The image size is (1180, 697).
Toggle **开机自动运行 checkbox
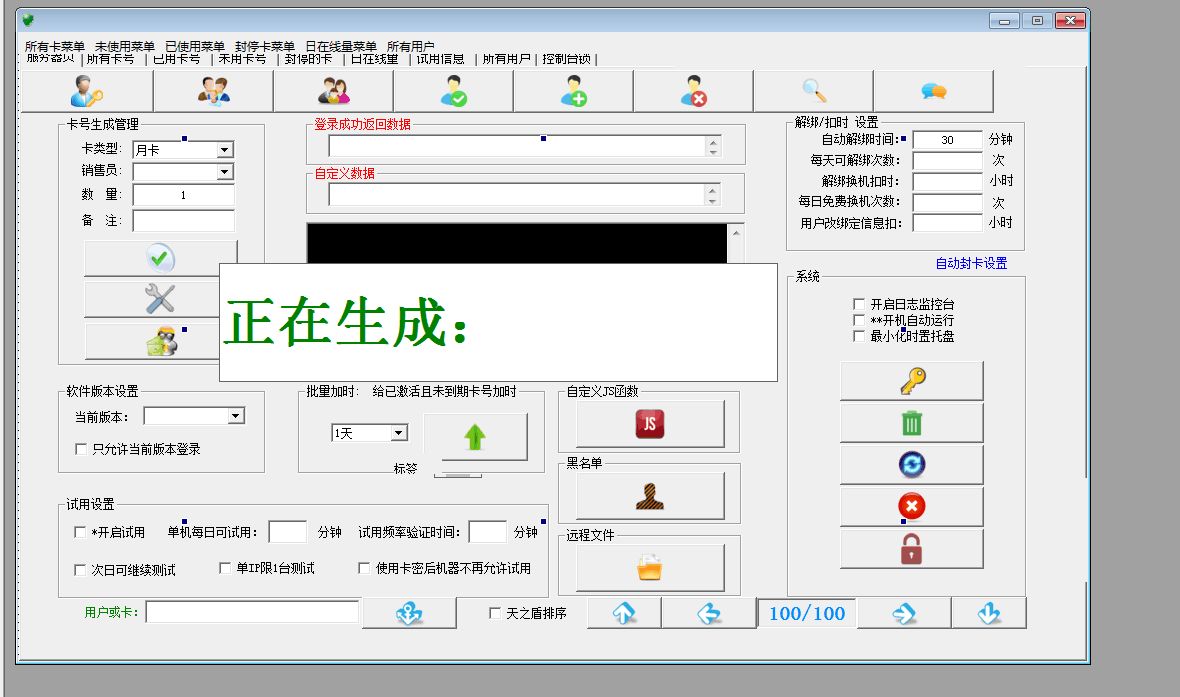point(859,320)
